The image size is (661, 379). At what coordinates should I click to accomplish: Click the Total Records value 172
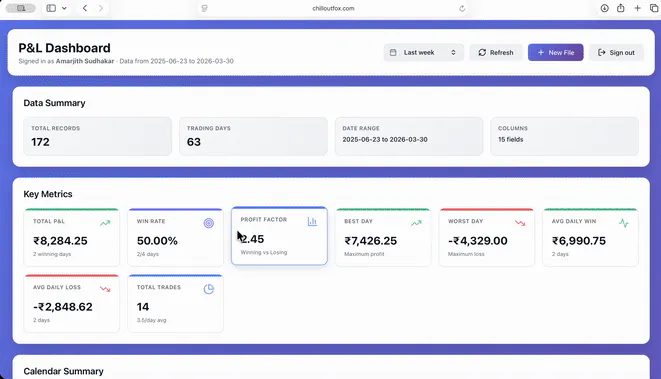[40, 142]
